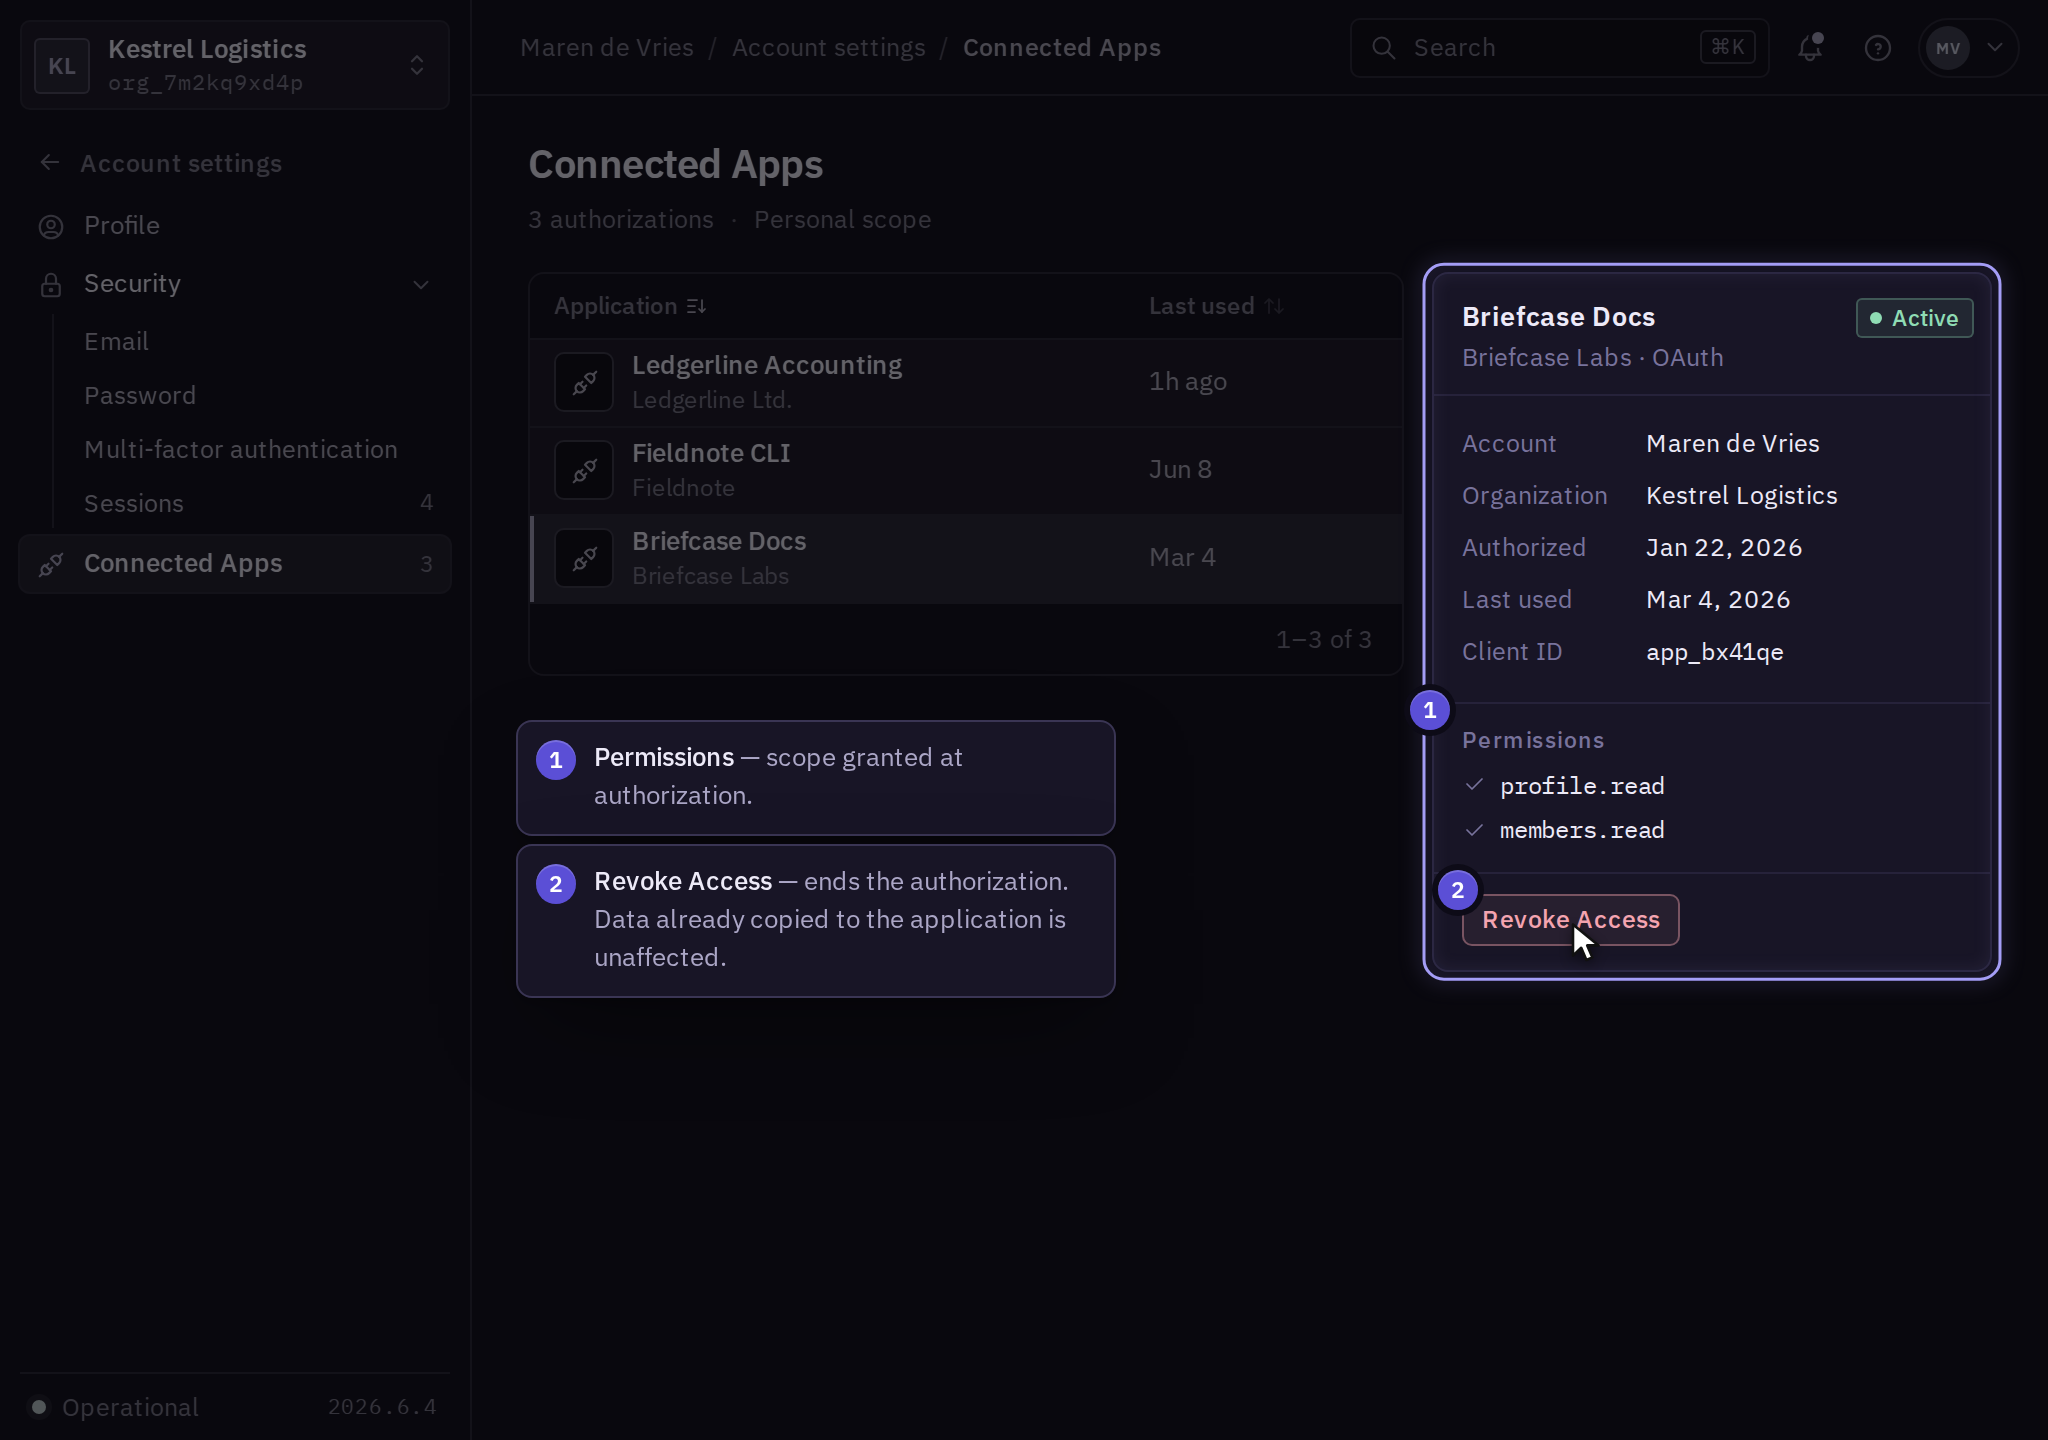Click the Fieldnote CLI app icon

(x=584, y=470)
